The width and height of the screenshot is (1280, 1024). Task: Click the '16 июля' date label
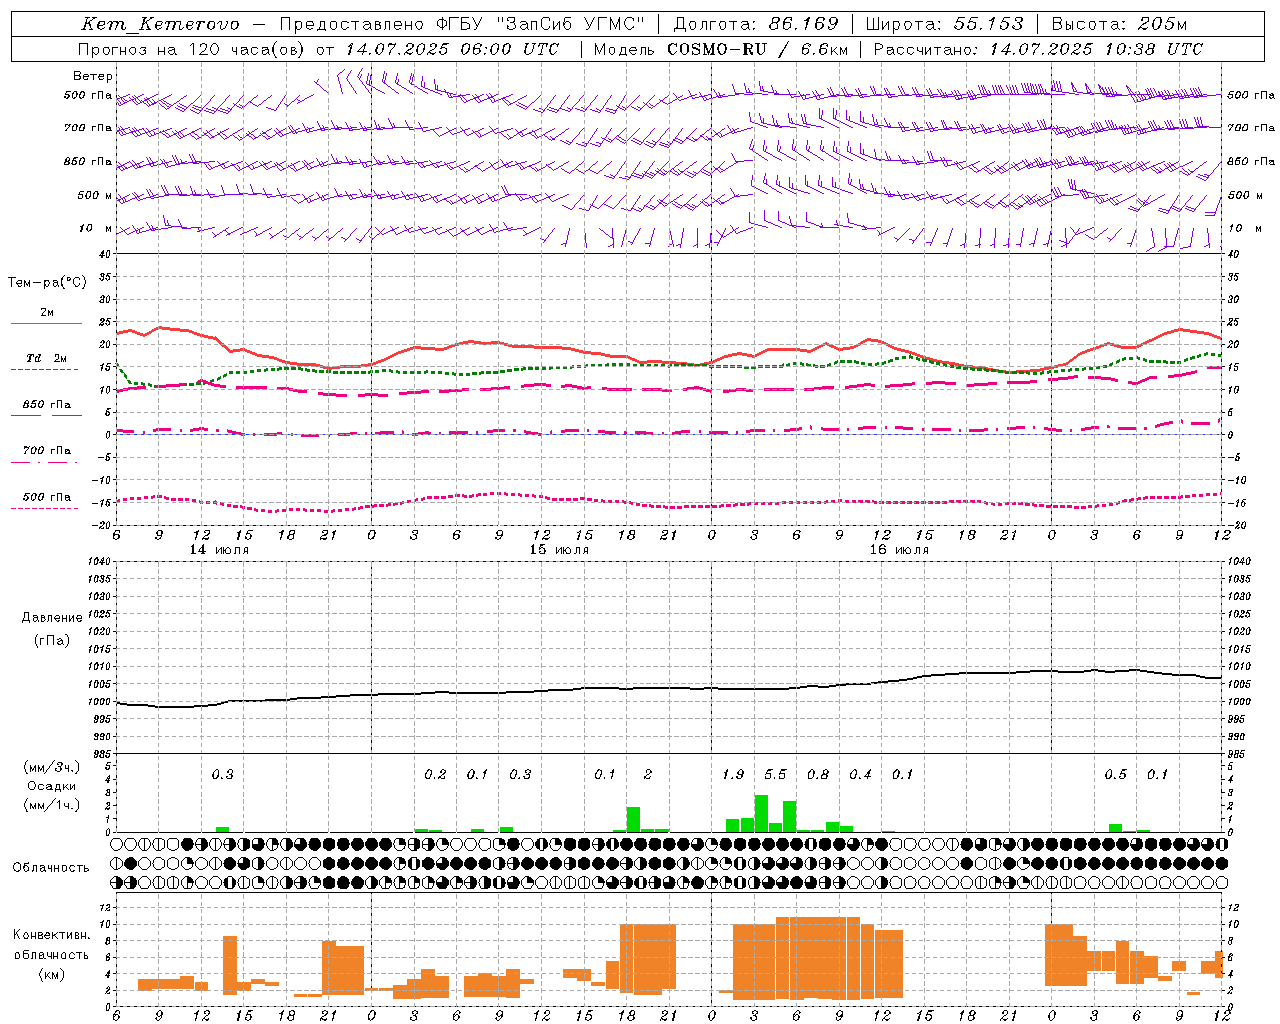pos(899,550)
